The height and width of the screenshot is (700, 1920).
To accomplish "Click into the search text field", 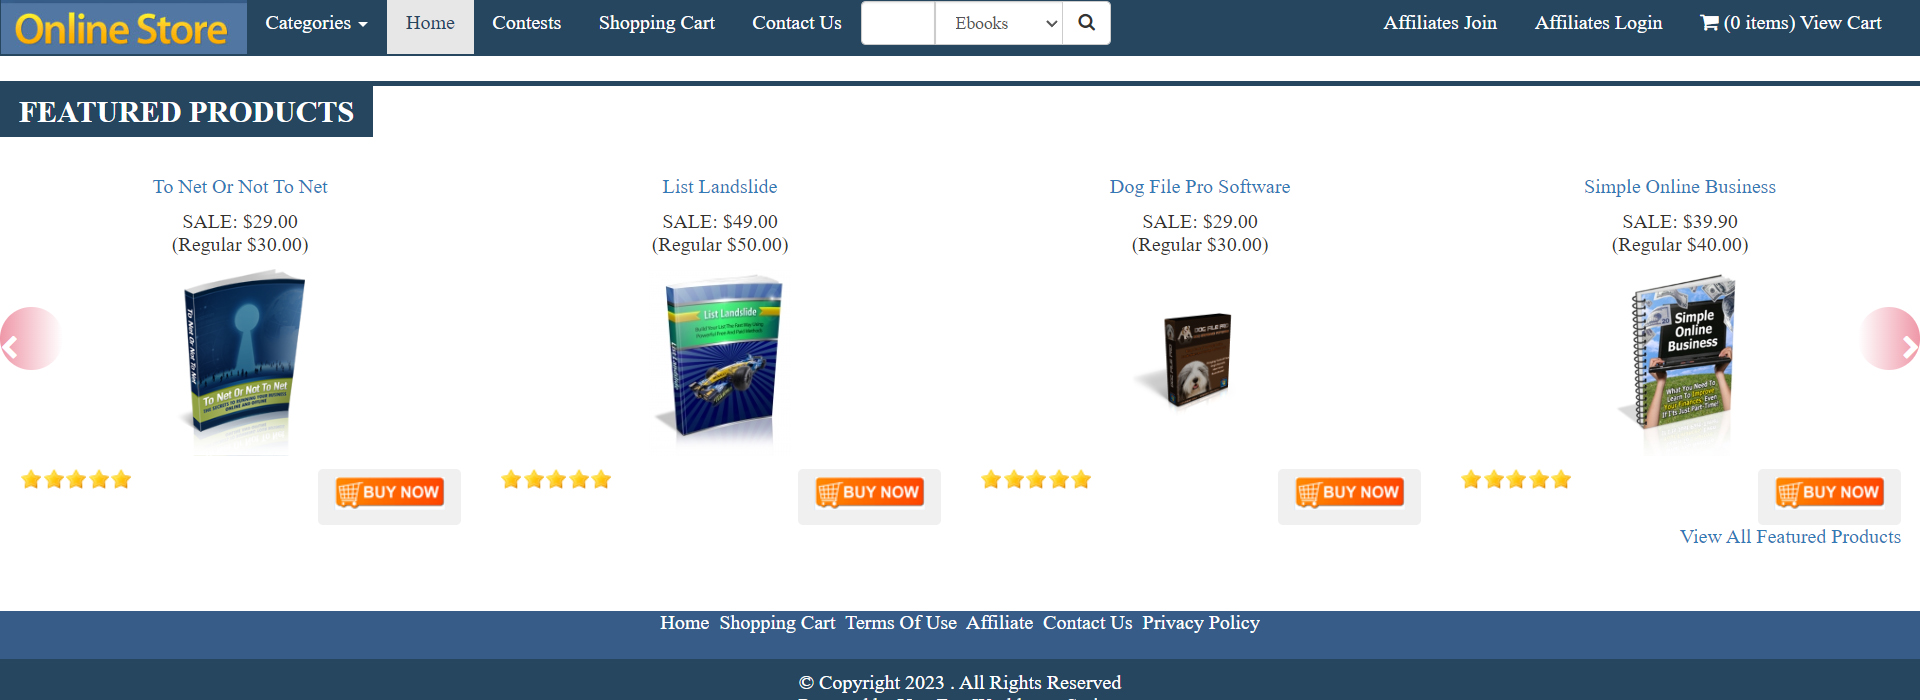I will [898, 23].
